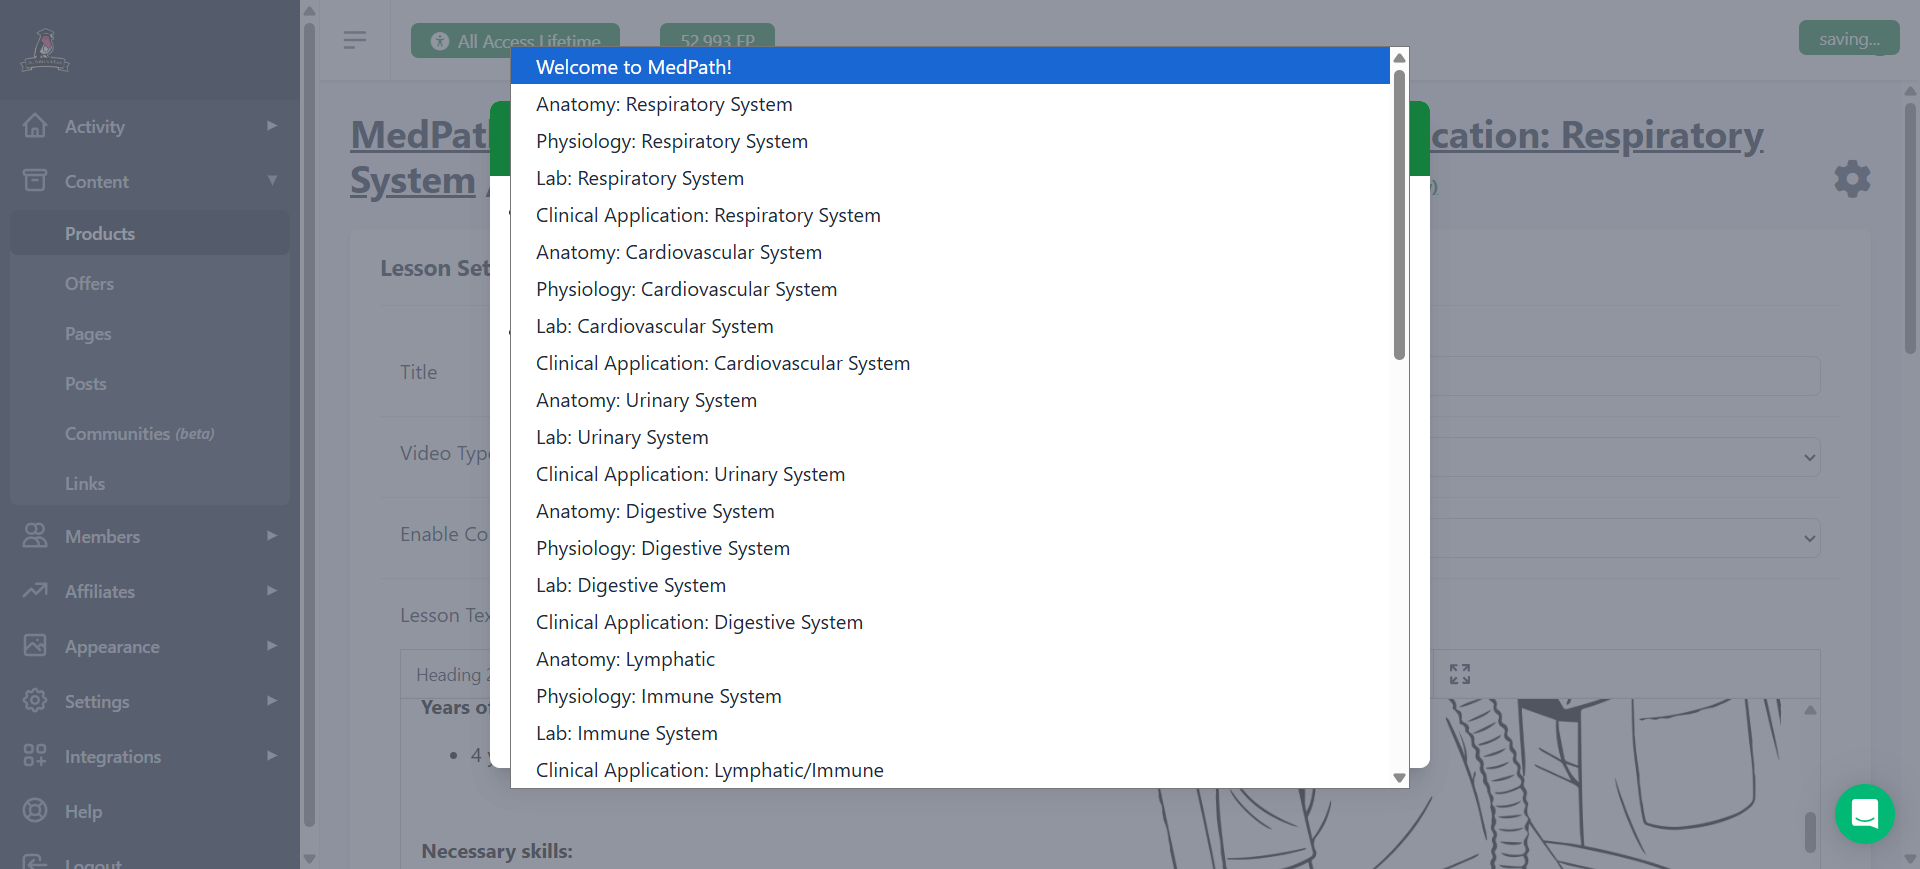1920x869 pixels.
Task: Collapse the Content sidebar section arrow
Action: click(x=271, y=181)
